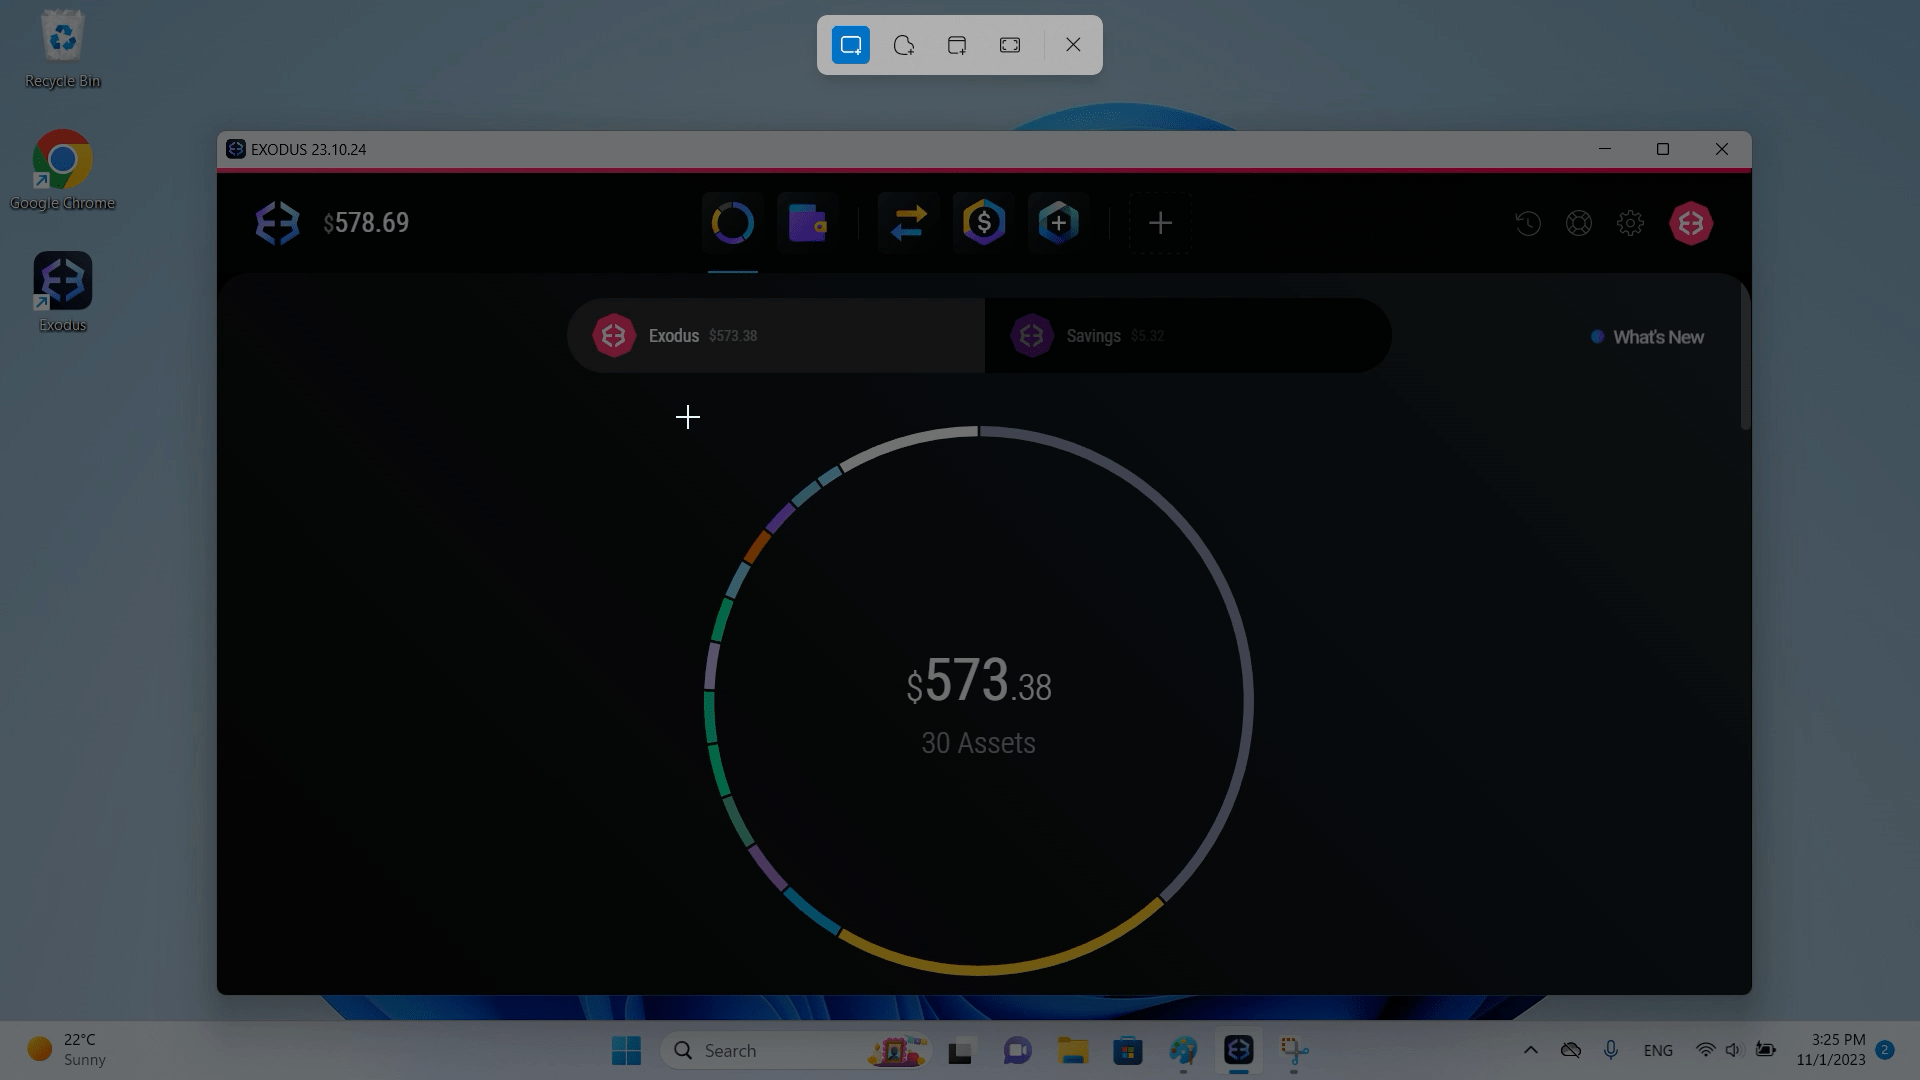
Task: Select fullscreen snip mode
Action: (x=1010, y=45)
